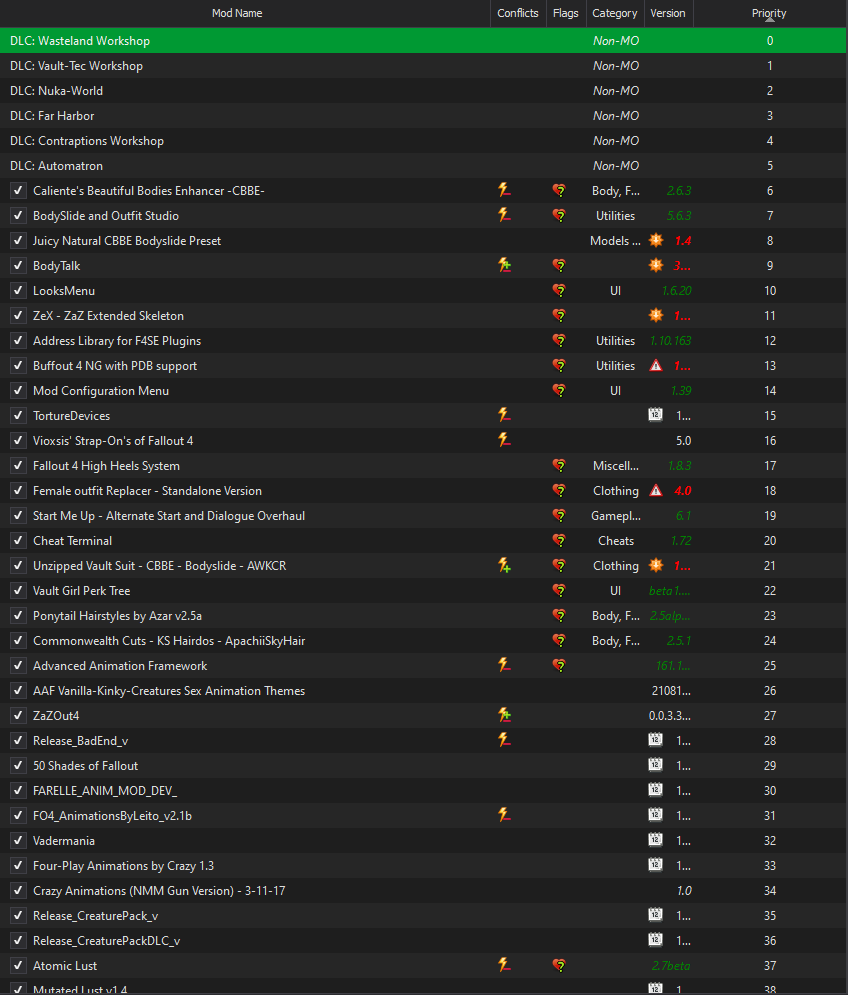Screen dimensions: 848x995
Task: Sort by the Version column header
Action: pyautogui.click(x=668, y=13)
